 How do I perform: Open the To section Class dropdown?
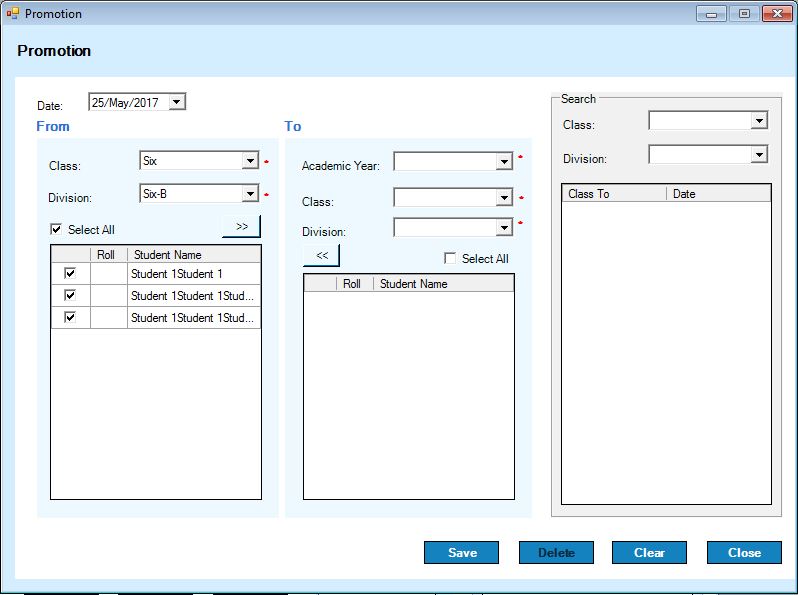tap(504, 198)
